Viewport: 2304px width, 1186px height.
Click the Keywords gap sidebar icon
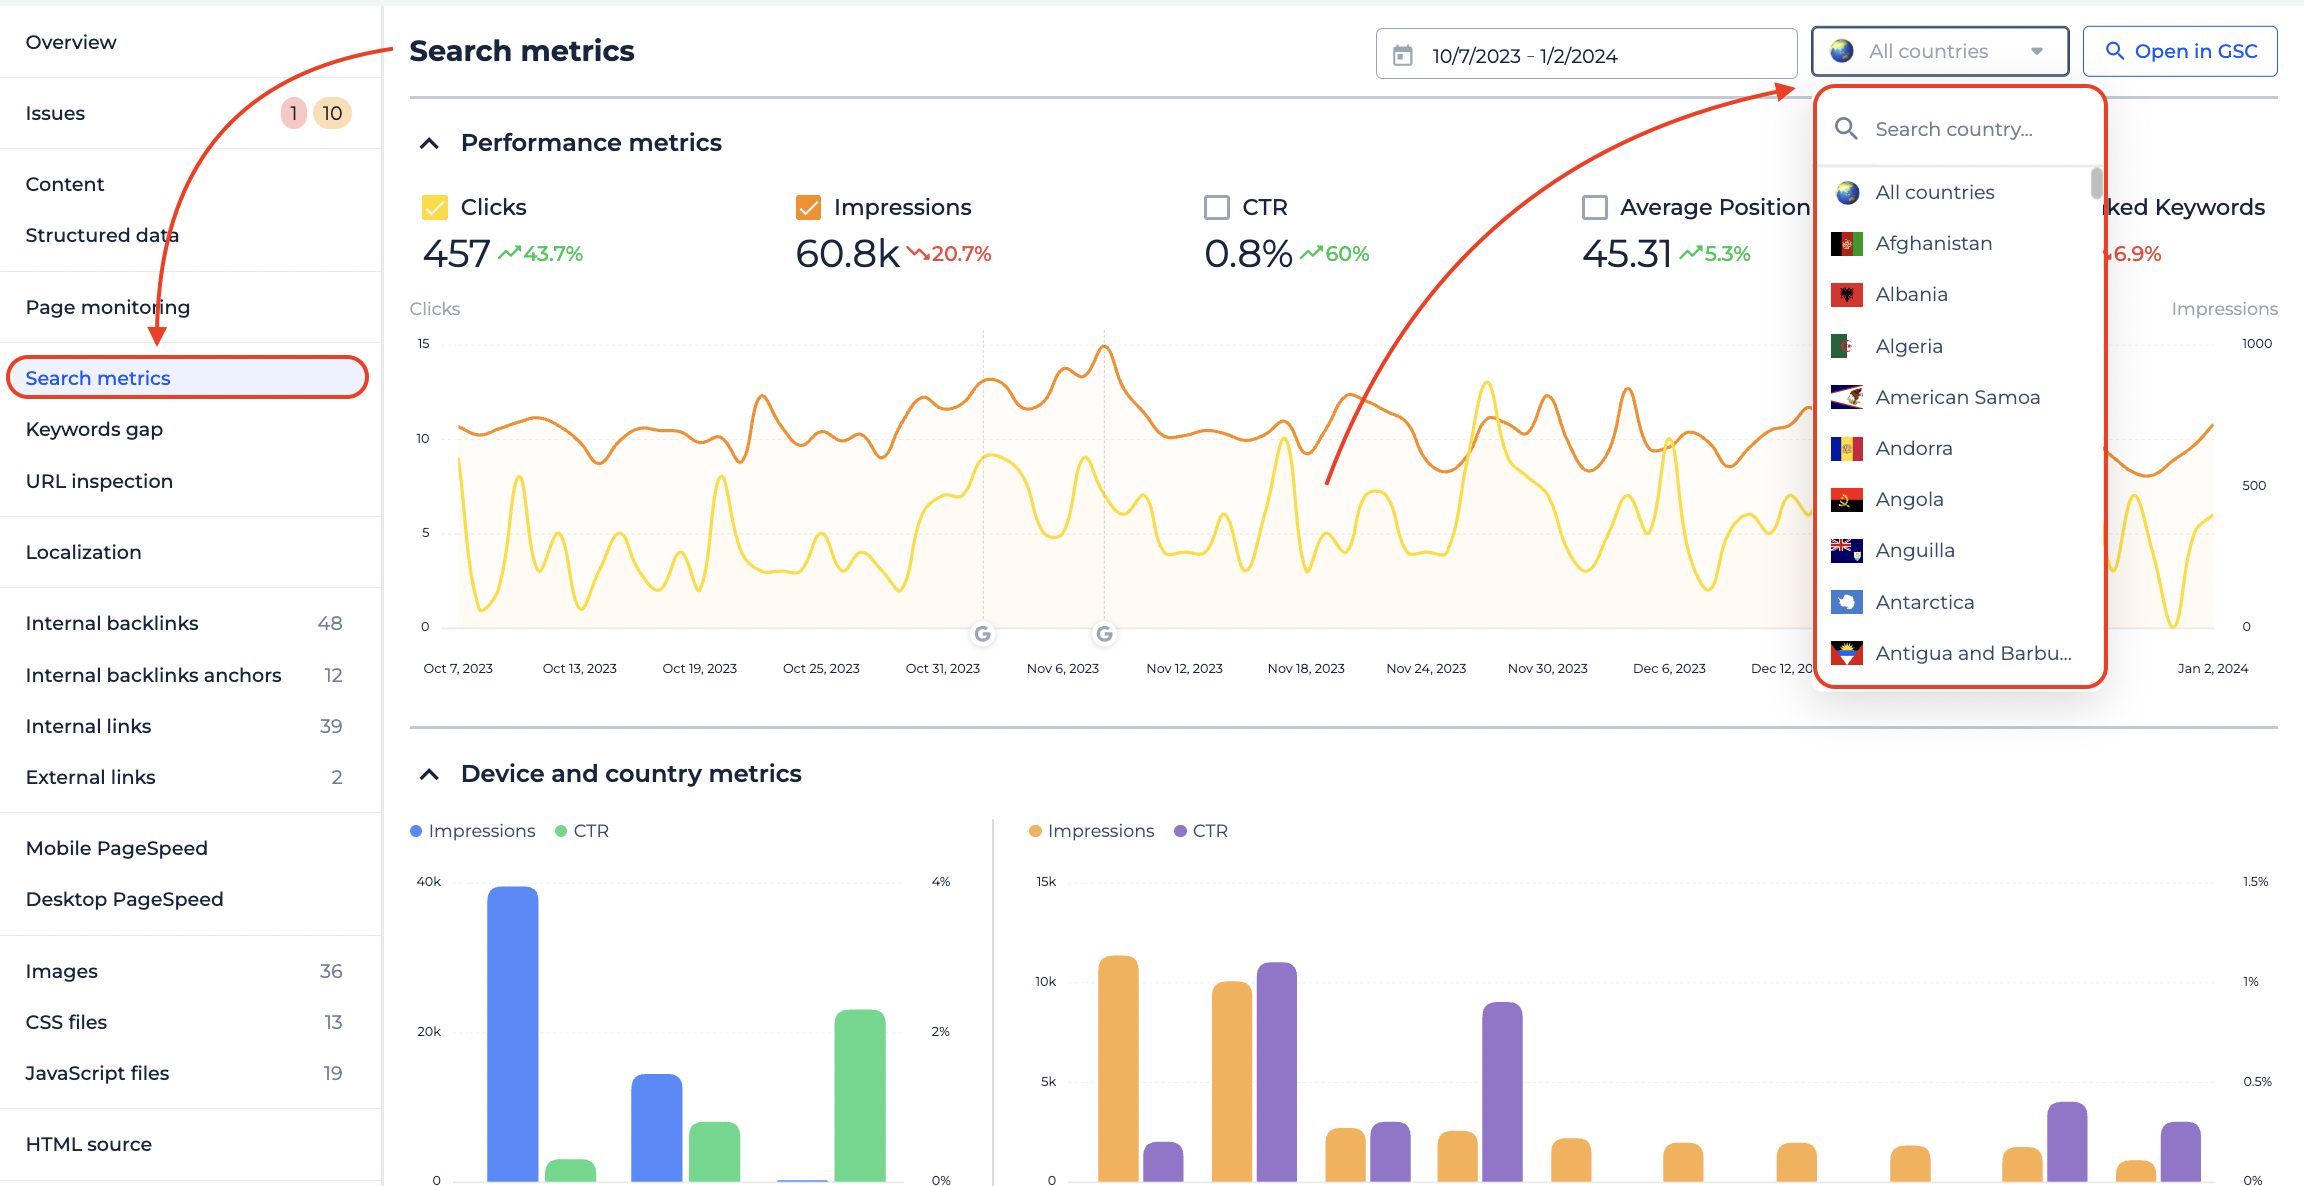click(x=95, y=428)
